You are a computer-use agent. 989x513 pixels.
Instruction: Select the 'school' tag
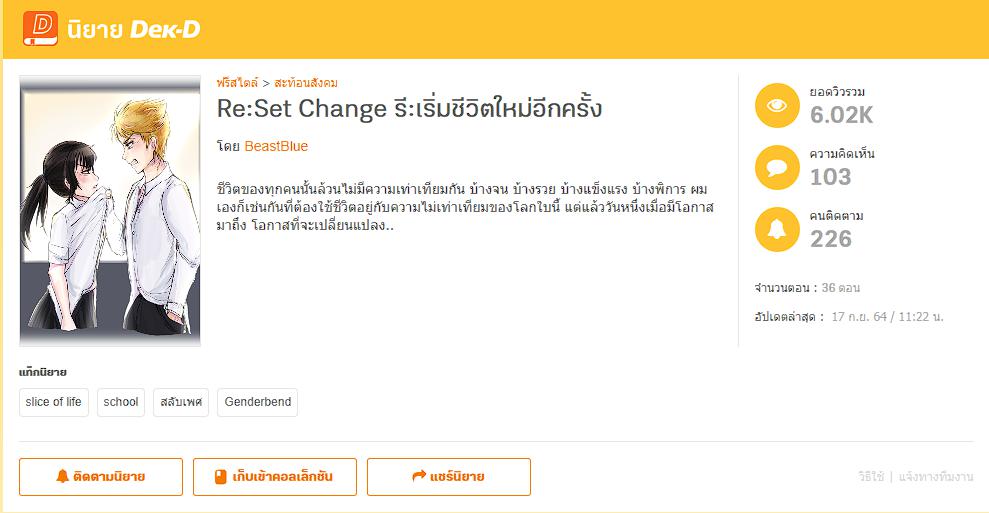pos(121,402)
